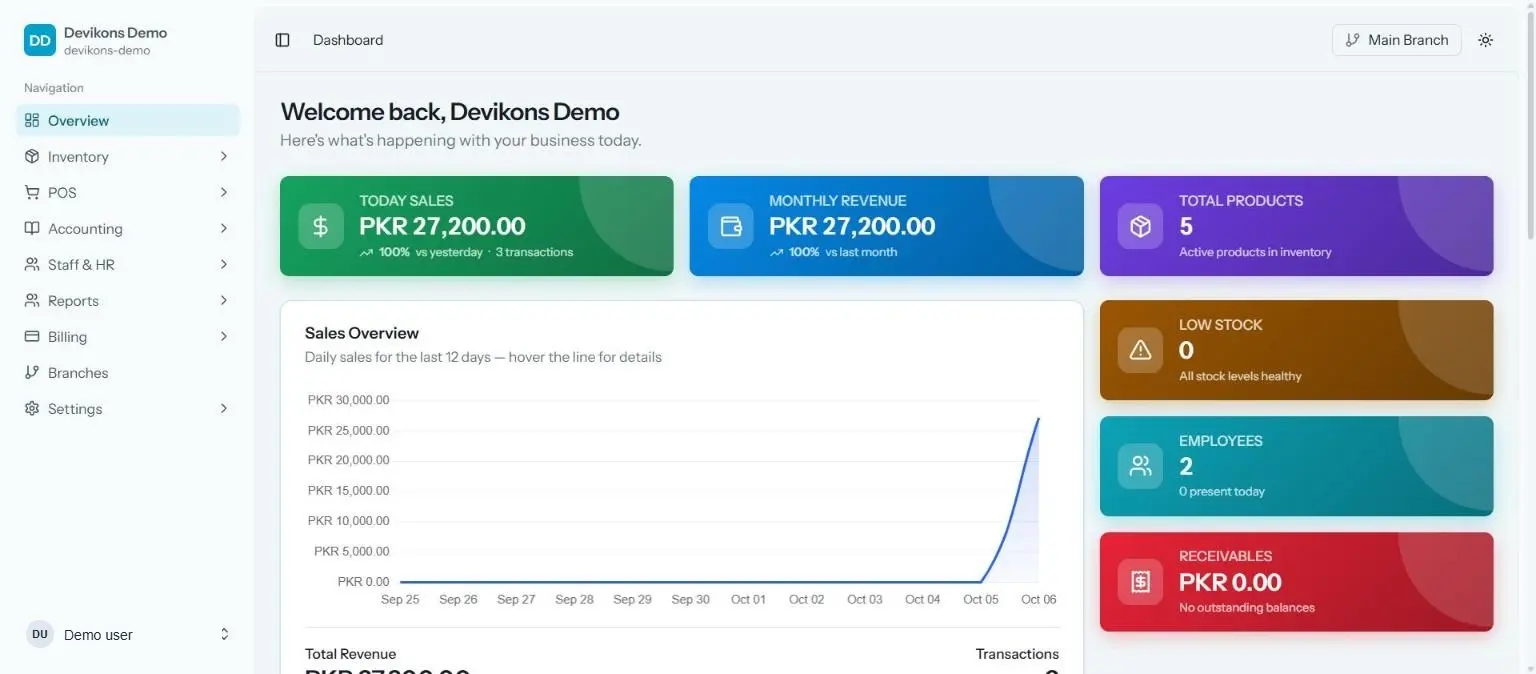Click the Overview grid icon
The width and height of the screenshot is (1536, 674).
32,120
